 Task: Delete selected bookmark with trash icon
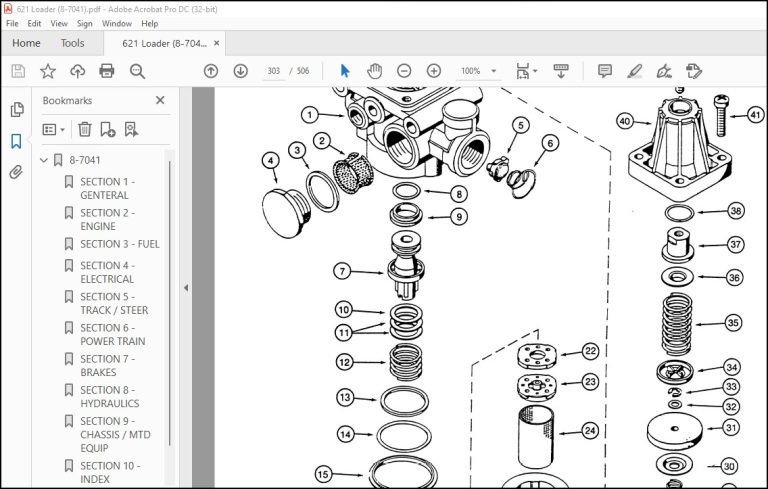tap(85, 129)
